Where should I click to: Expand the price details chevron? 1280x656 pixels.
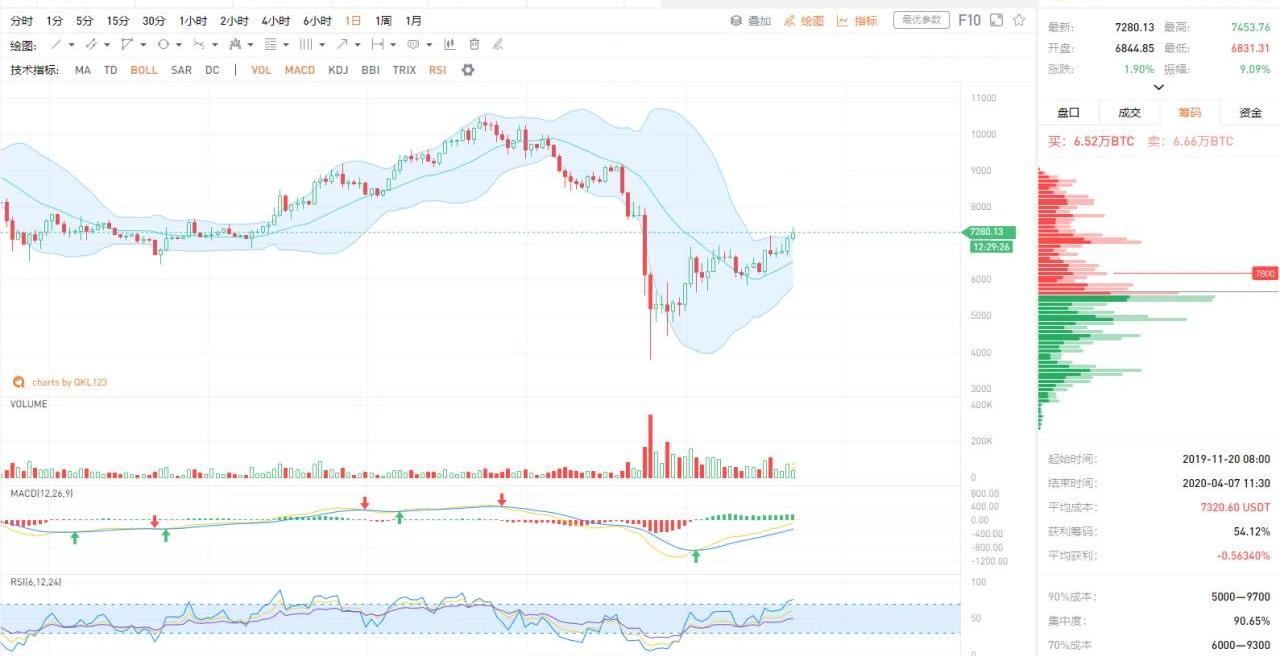point(1159,88)
